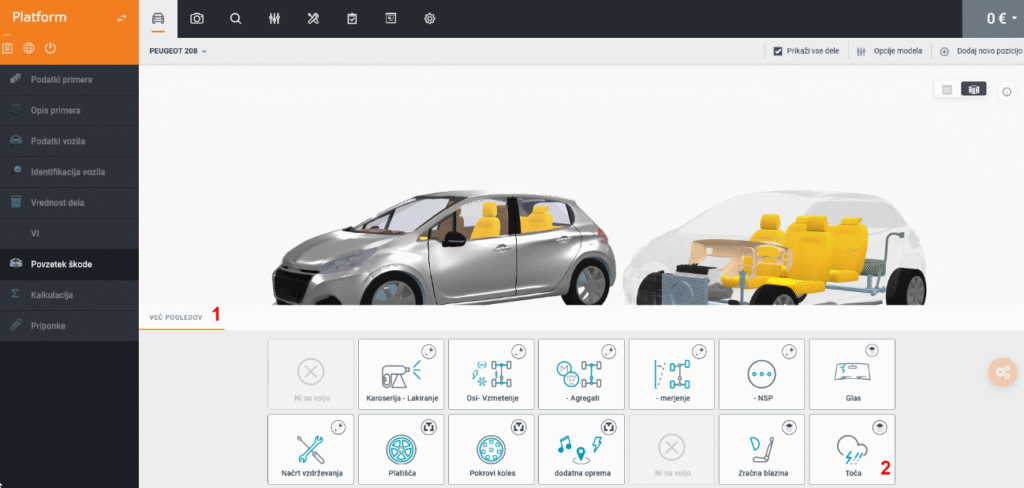Toggle the Prikaži vse dele checkbox
The image size is (1024, 488).
coord(778,51)
